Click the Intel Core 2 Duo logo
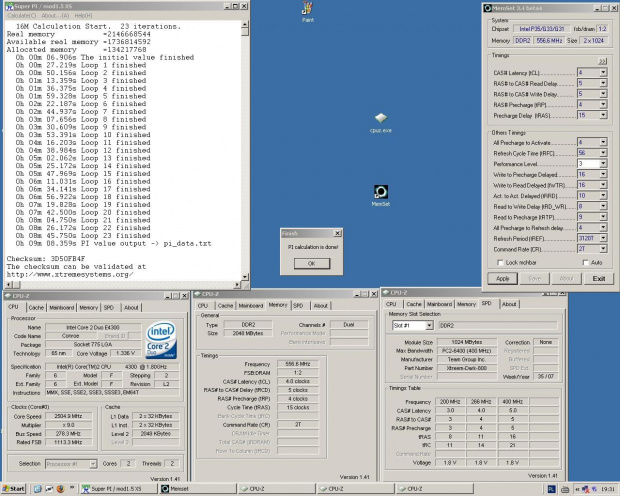Image resolution: width=620 pixels, height=496 pixels. tap(161, 340)
